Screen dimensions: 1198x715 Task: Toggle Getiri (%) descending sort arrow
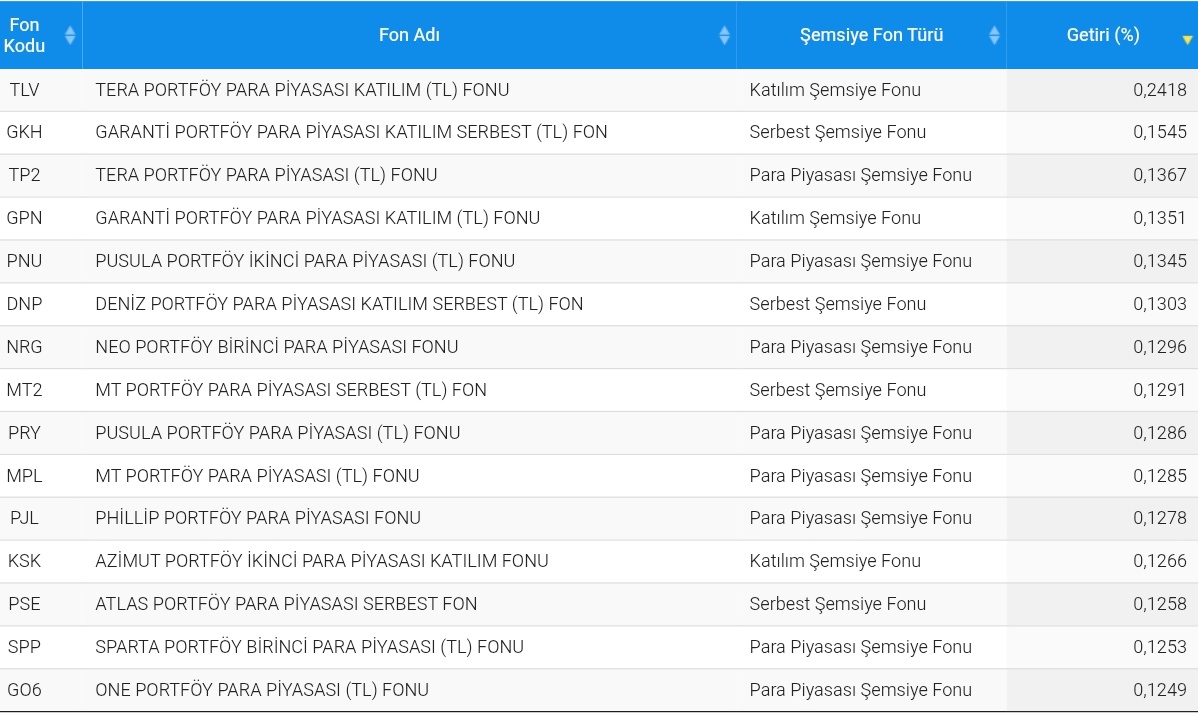point(1187,39)
